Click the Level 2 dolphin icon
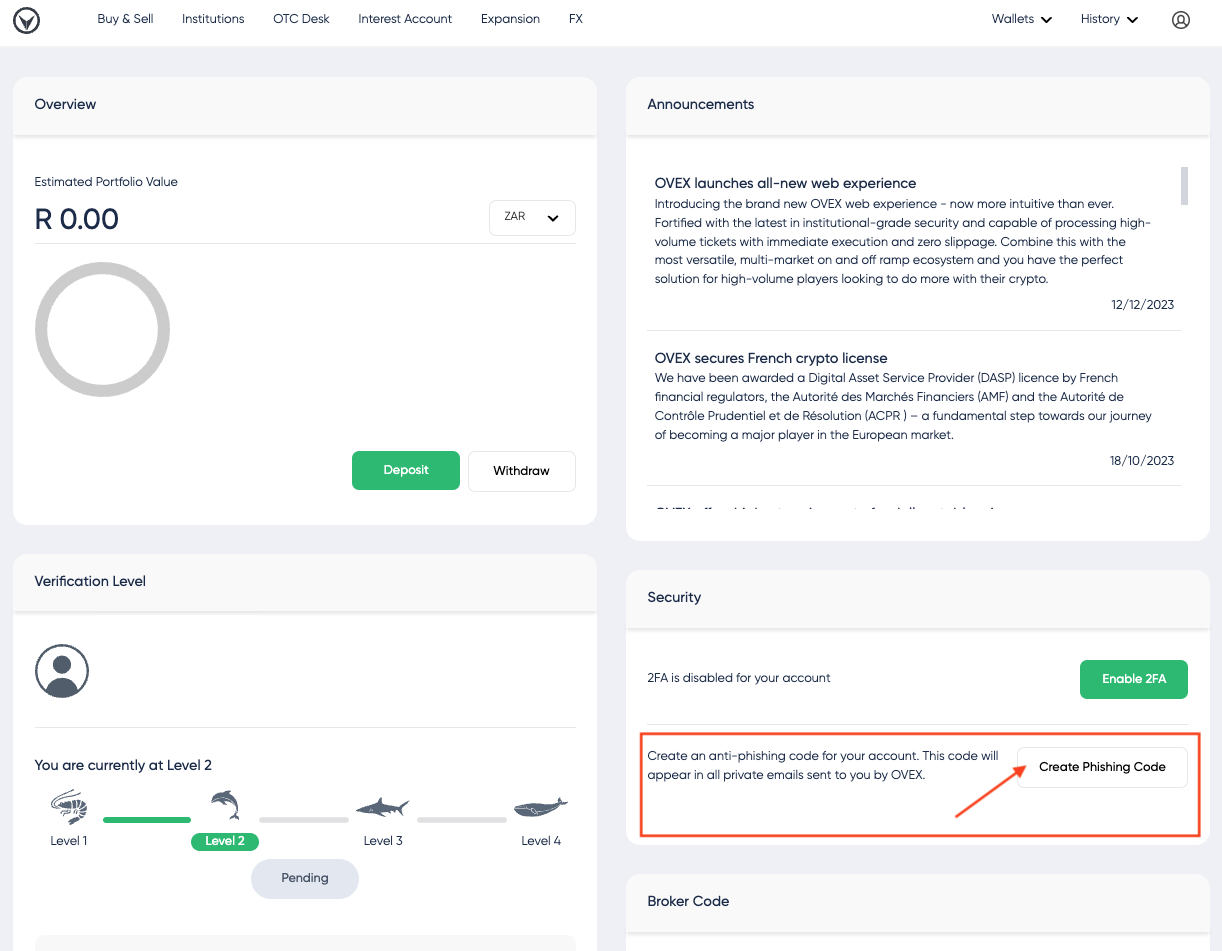 [225, 805]
